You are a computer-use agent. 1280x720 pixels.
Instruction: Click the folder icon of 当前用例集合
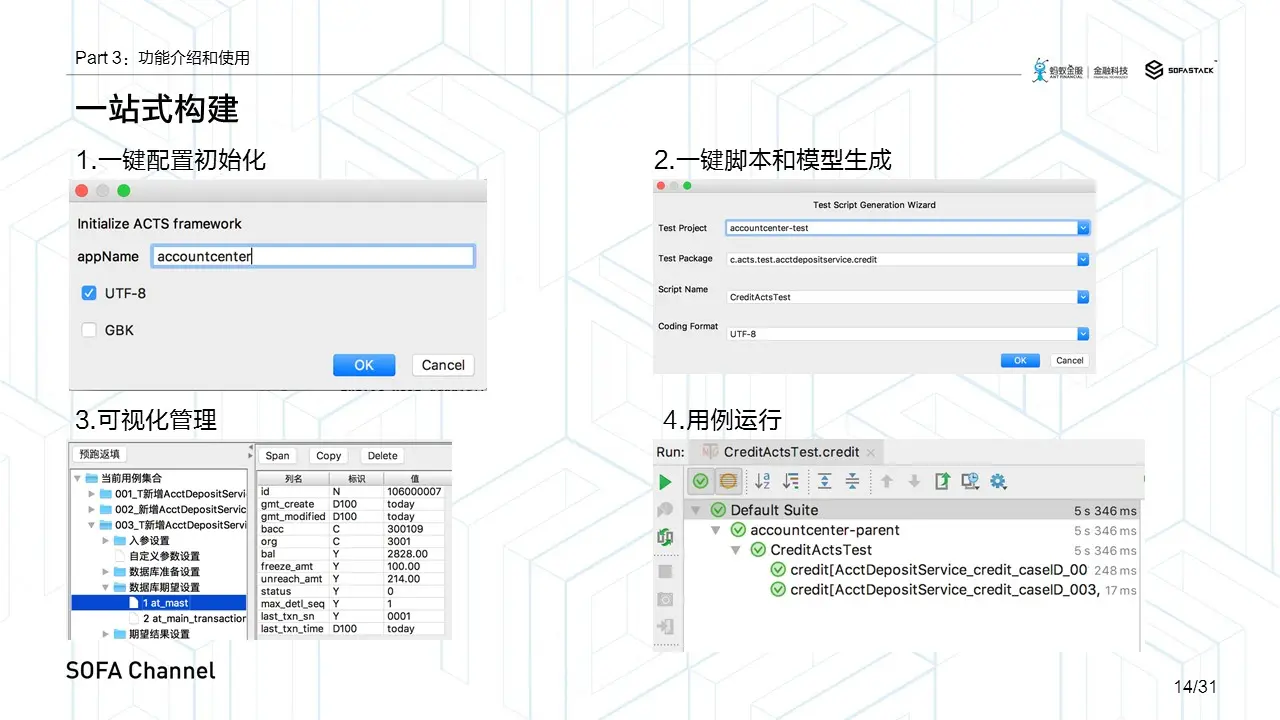tap(92, 479)
